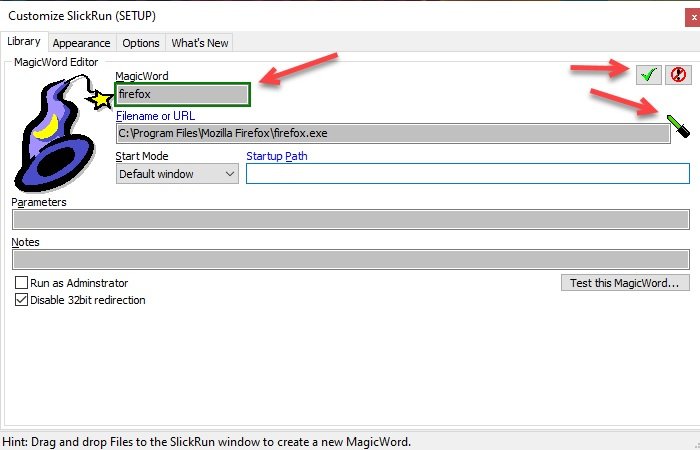This screenshot has width=700, height=450.
Task: Click the Filename or URL link label
Action: tap(155, 116)
